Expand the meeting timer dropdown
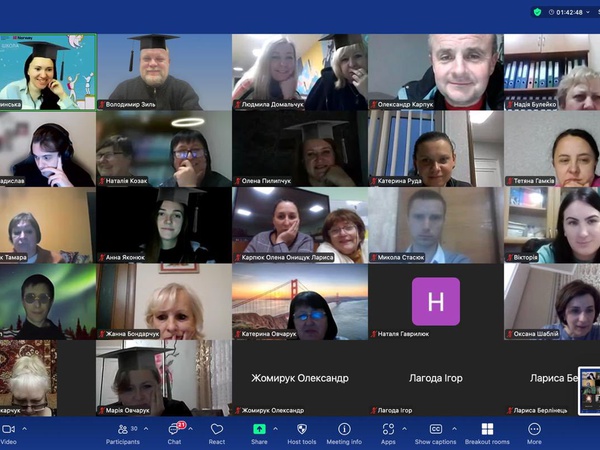Viewport: 600px width, 450px height. point(590,12)
